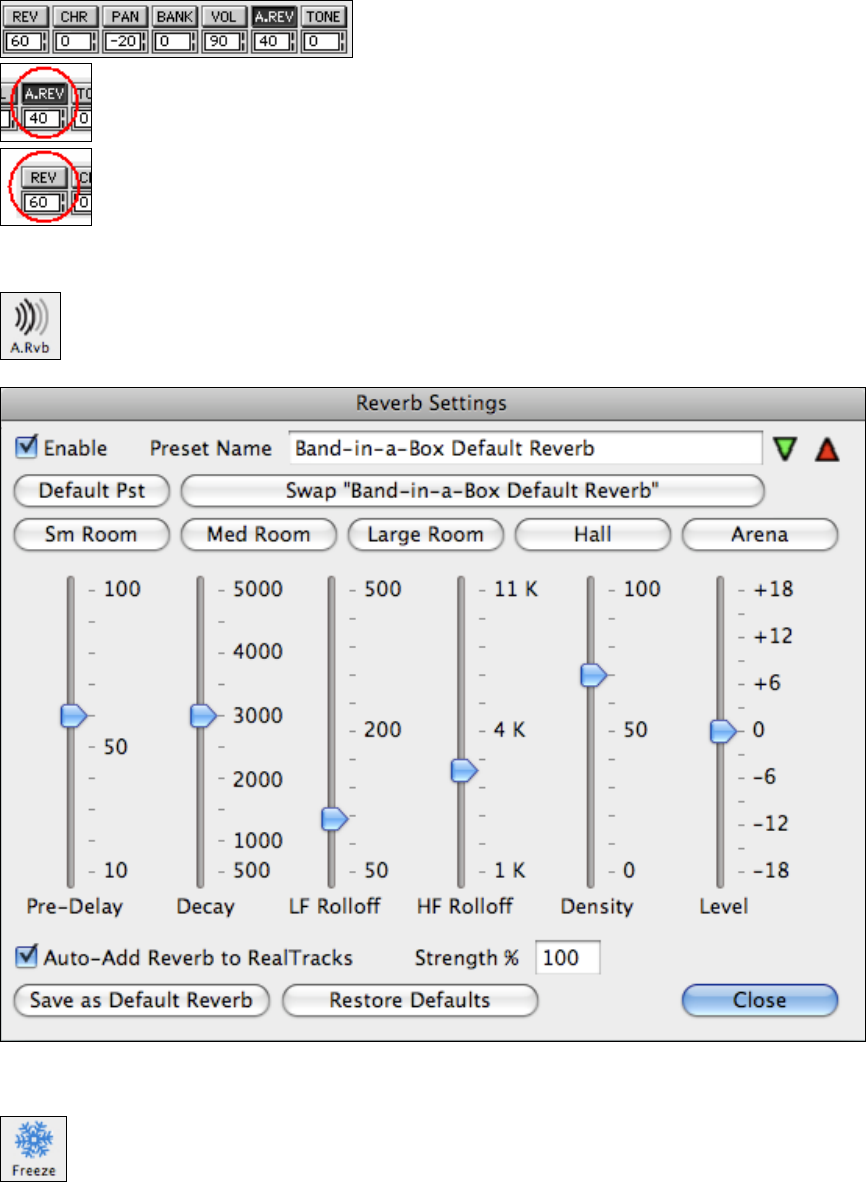This screenshot has height=1182, width=866.
Task: Click the CHR value field showing 0 in top strip
Action: click(72, 41)
